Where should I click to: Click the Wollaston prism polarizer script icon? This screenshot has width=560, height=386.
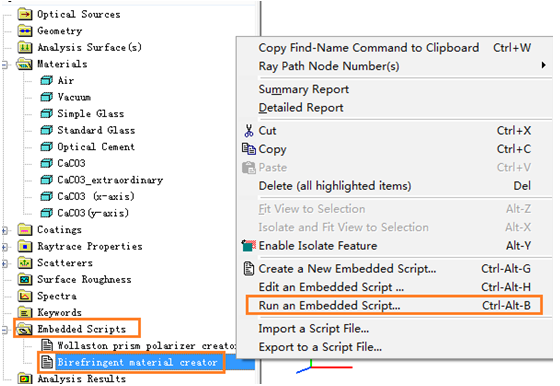click(x=47, y=345)
